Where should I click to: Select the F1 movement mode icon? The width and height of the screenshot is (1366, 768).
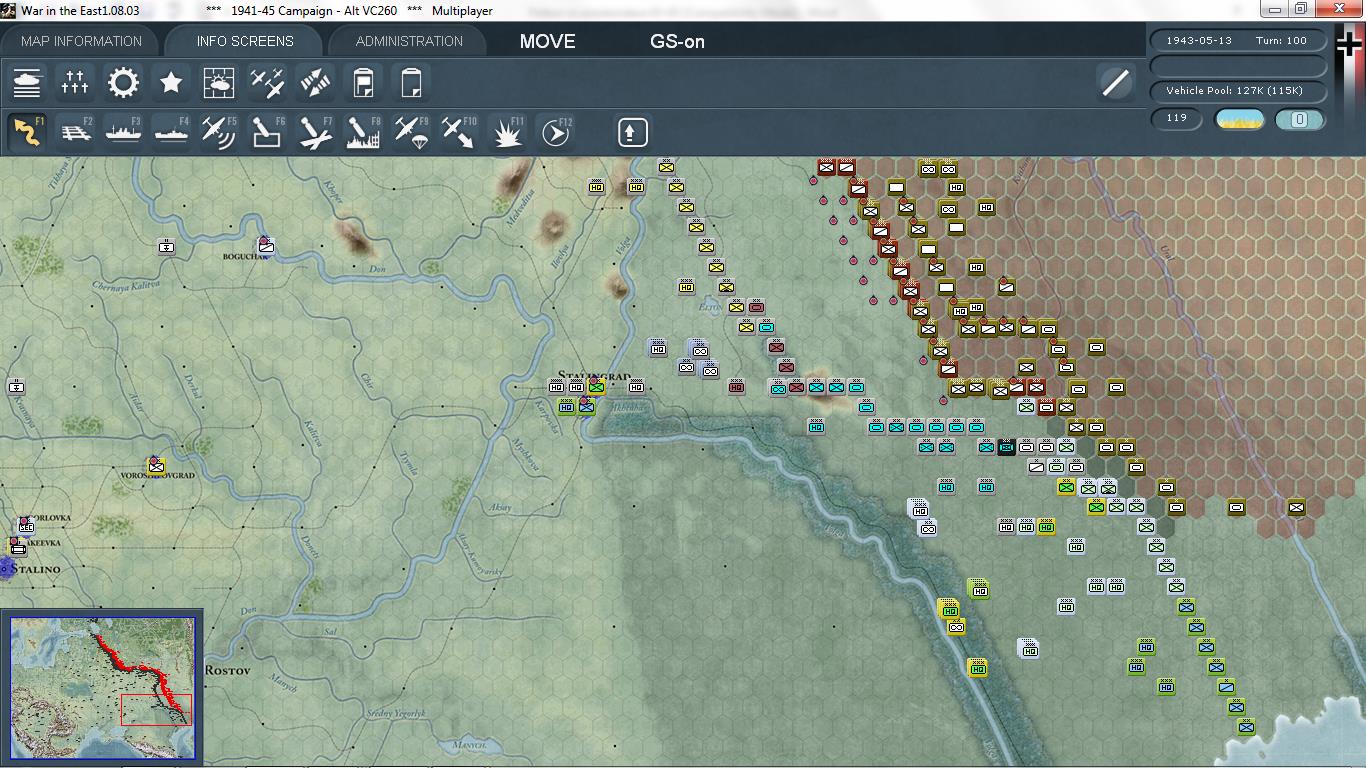tap(26, 131)
